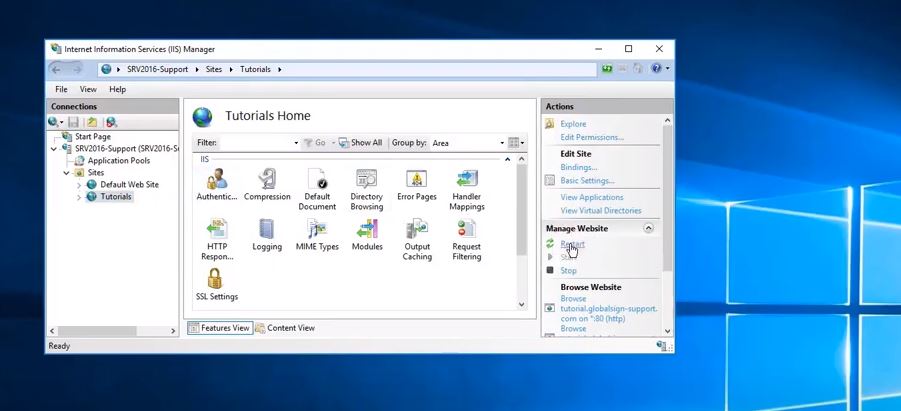Open the Group by Area dropdown
This screenshot has height=411, width=901.
[x=502, y=143]
